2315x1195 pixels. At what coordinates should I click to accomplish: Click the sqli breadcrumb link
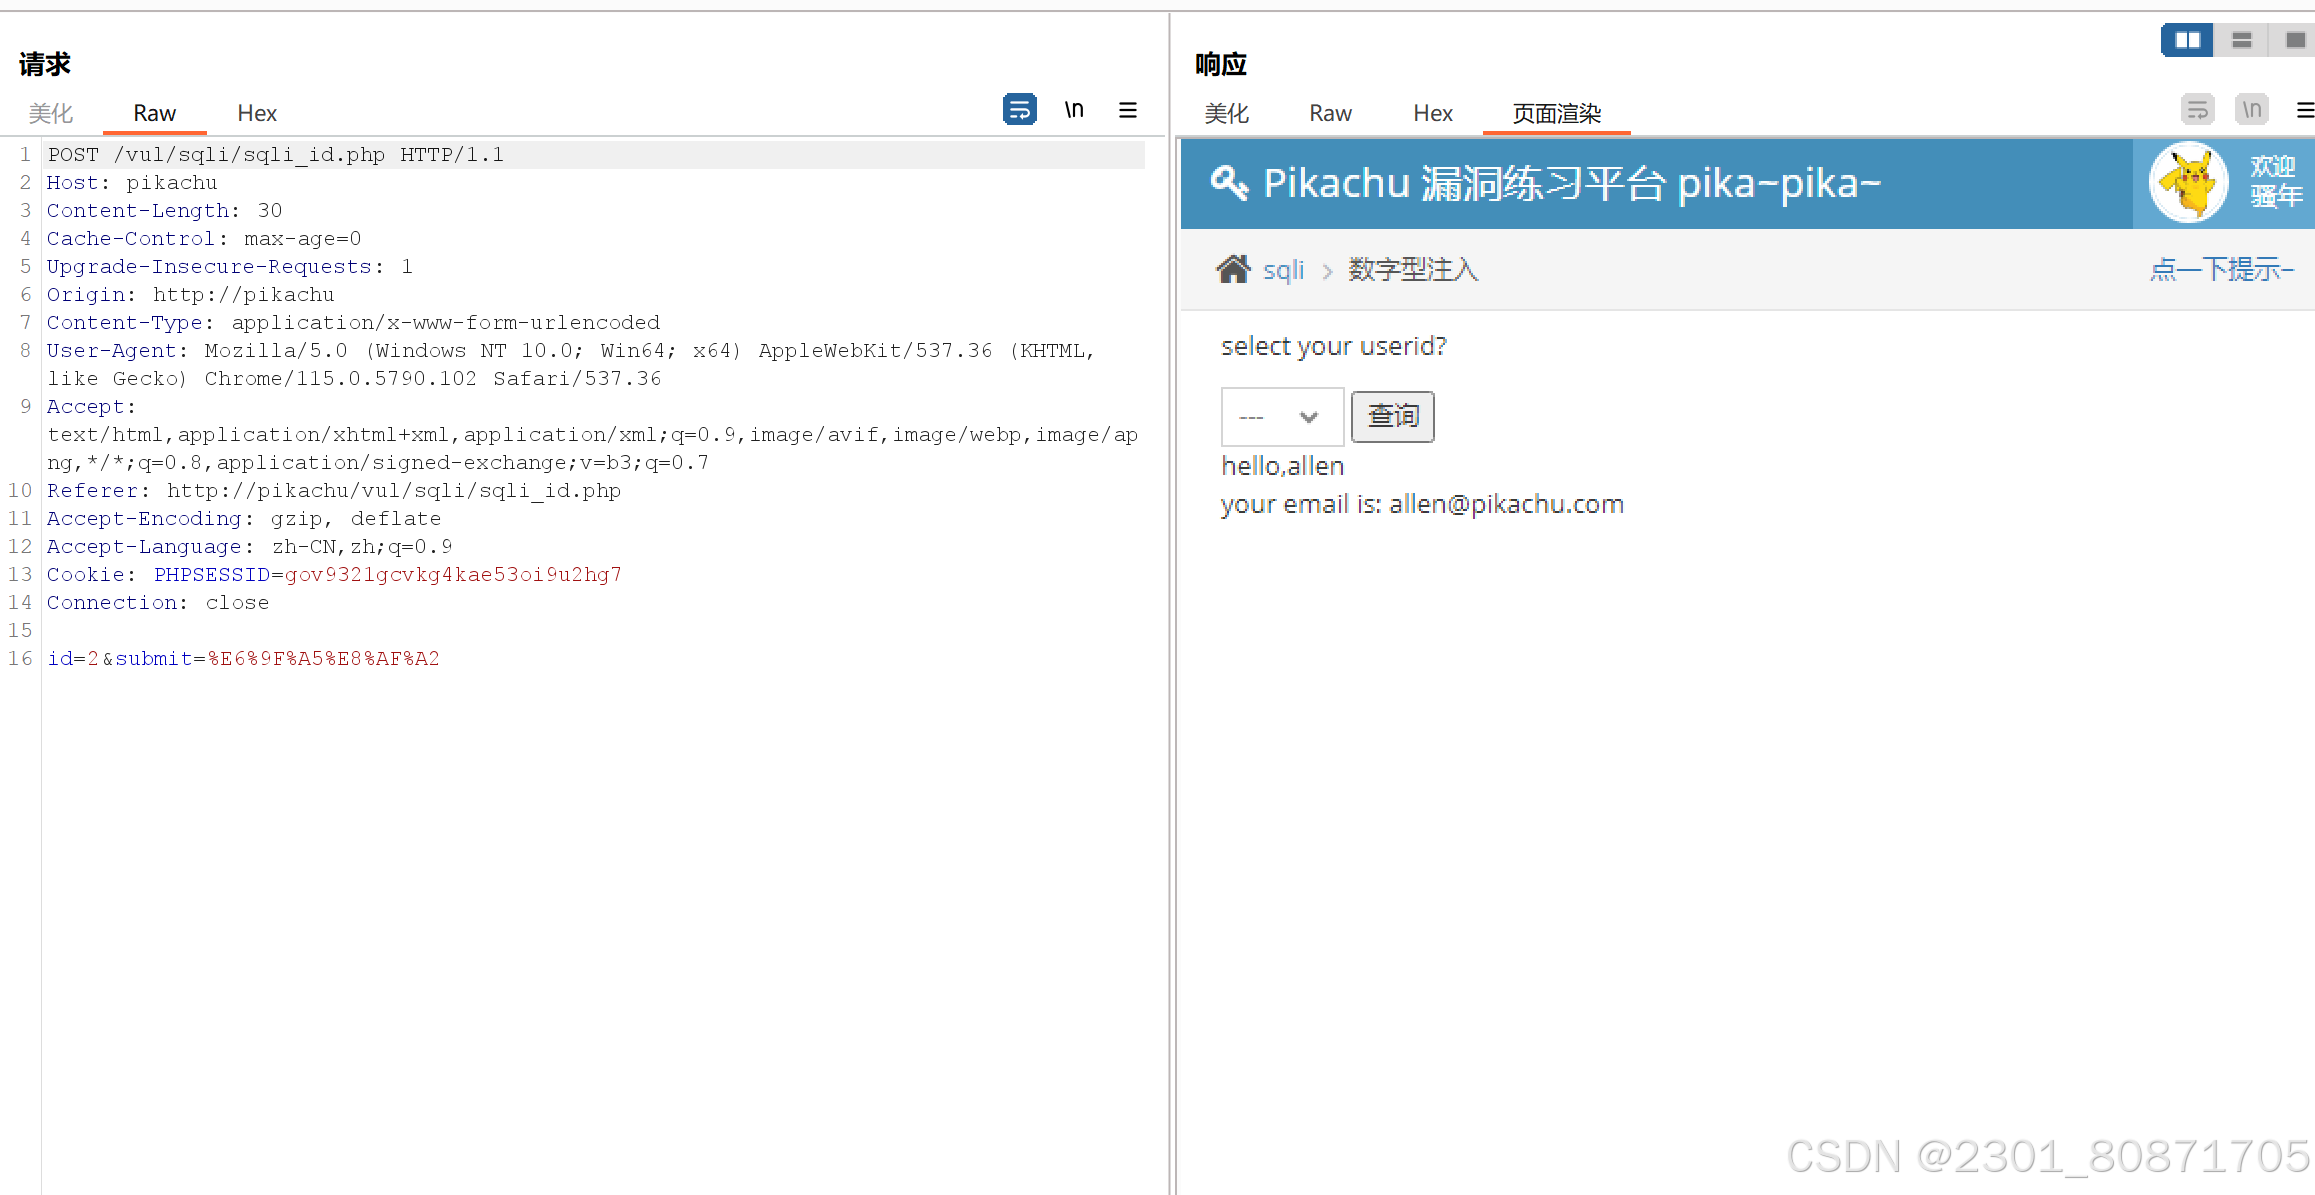coord(1283,270)
